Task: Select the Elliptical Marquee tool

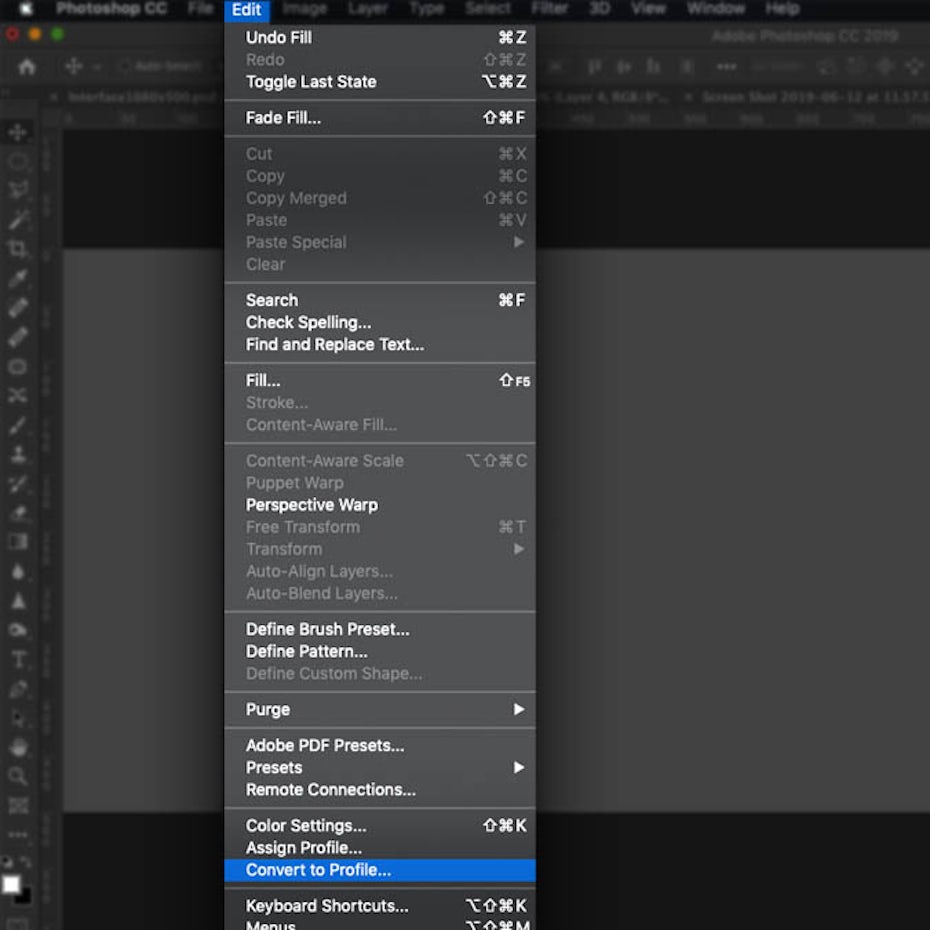Action: coord(18,161)
